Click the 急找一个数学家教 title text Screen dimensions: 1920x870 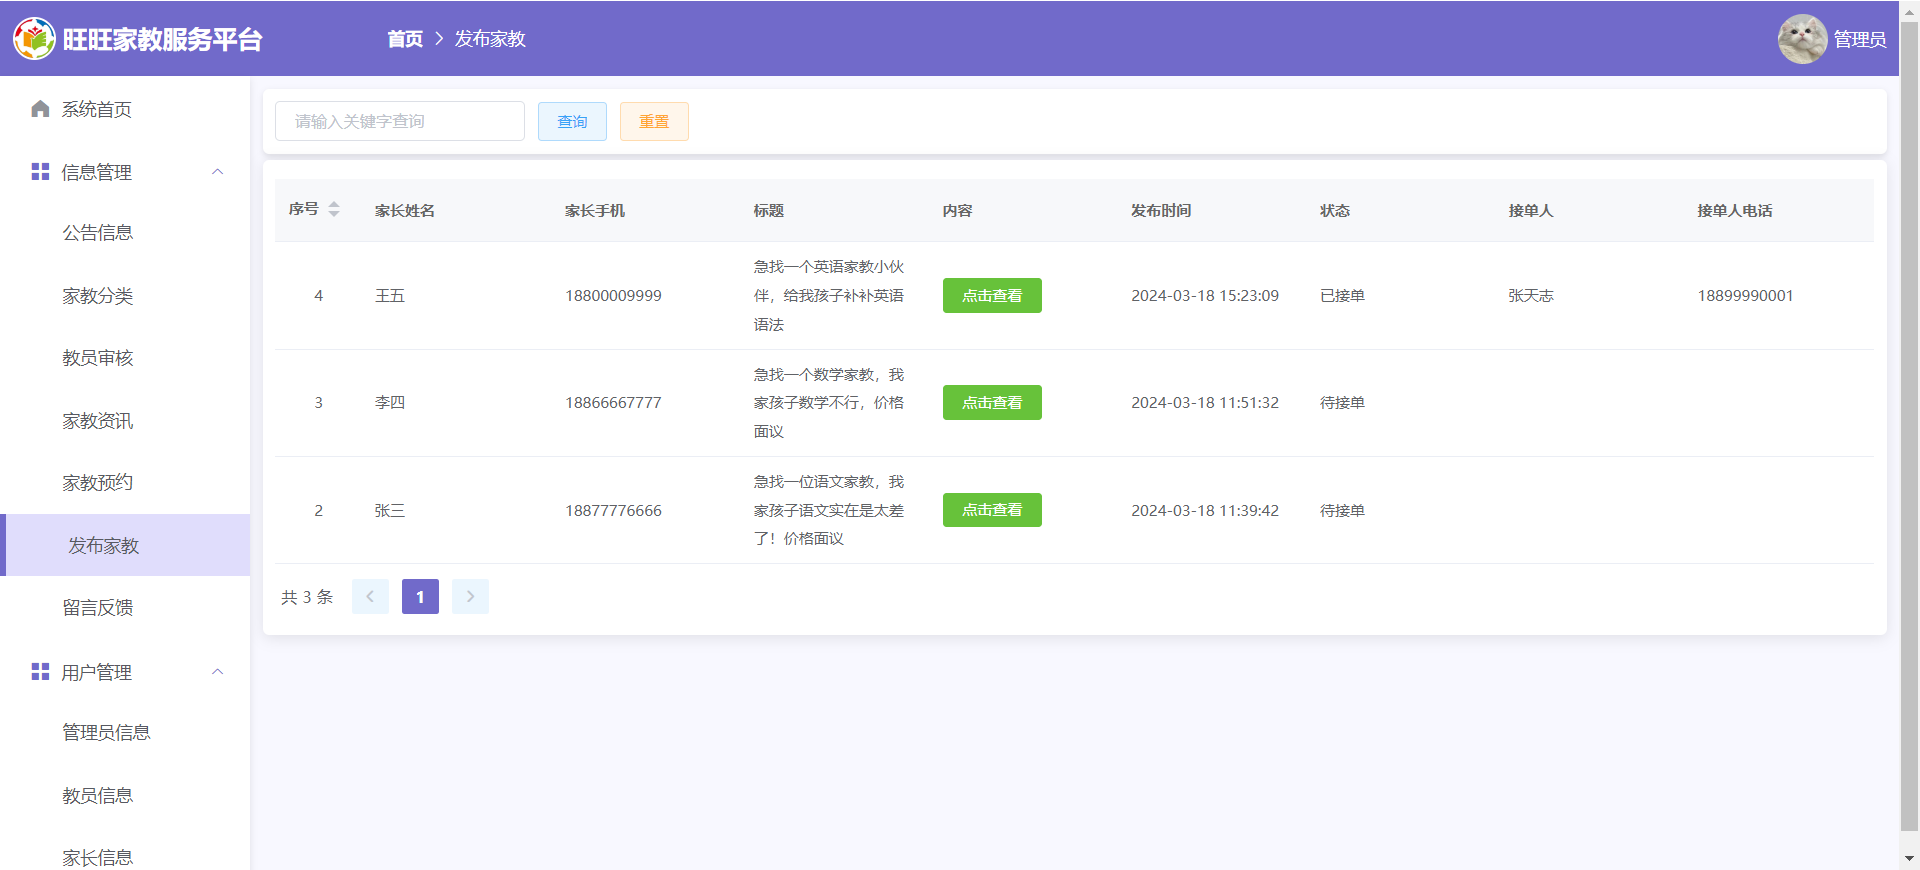coord(829,403)
